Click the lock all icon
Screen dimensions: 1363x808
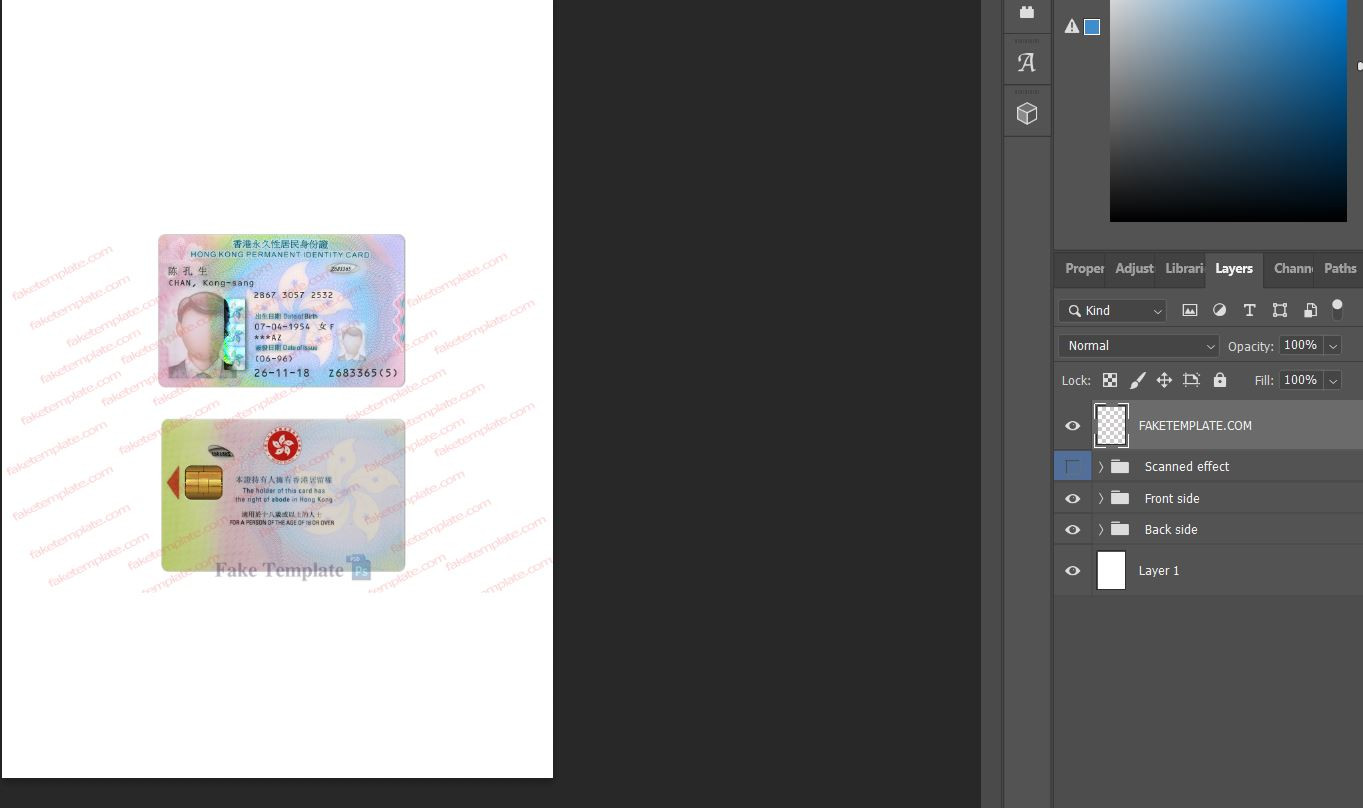click(x=1219, y=380)
